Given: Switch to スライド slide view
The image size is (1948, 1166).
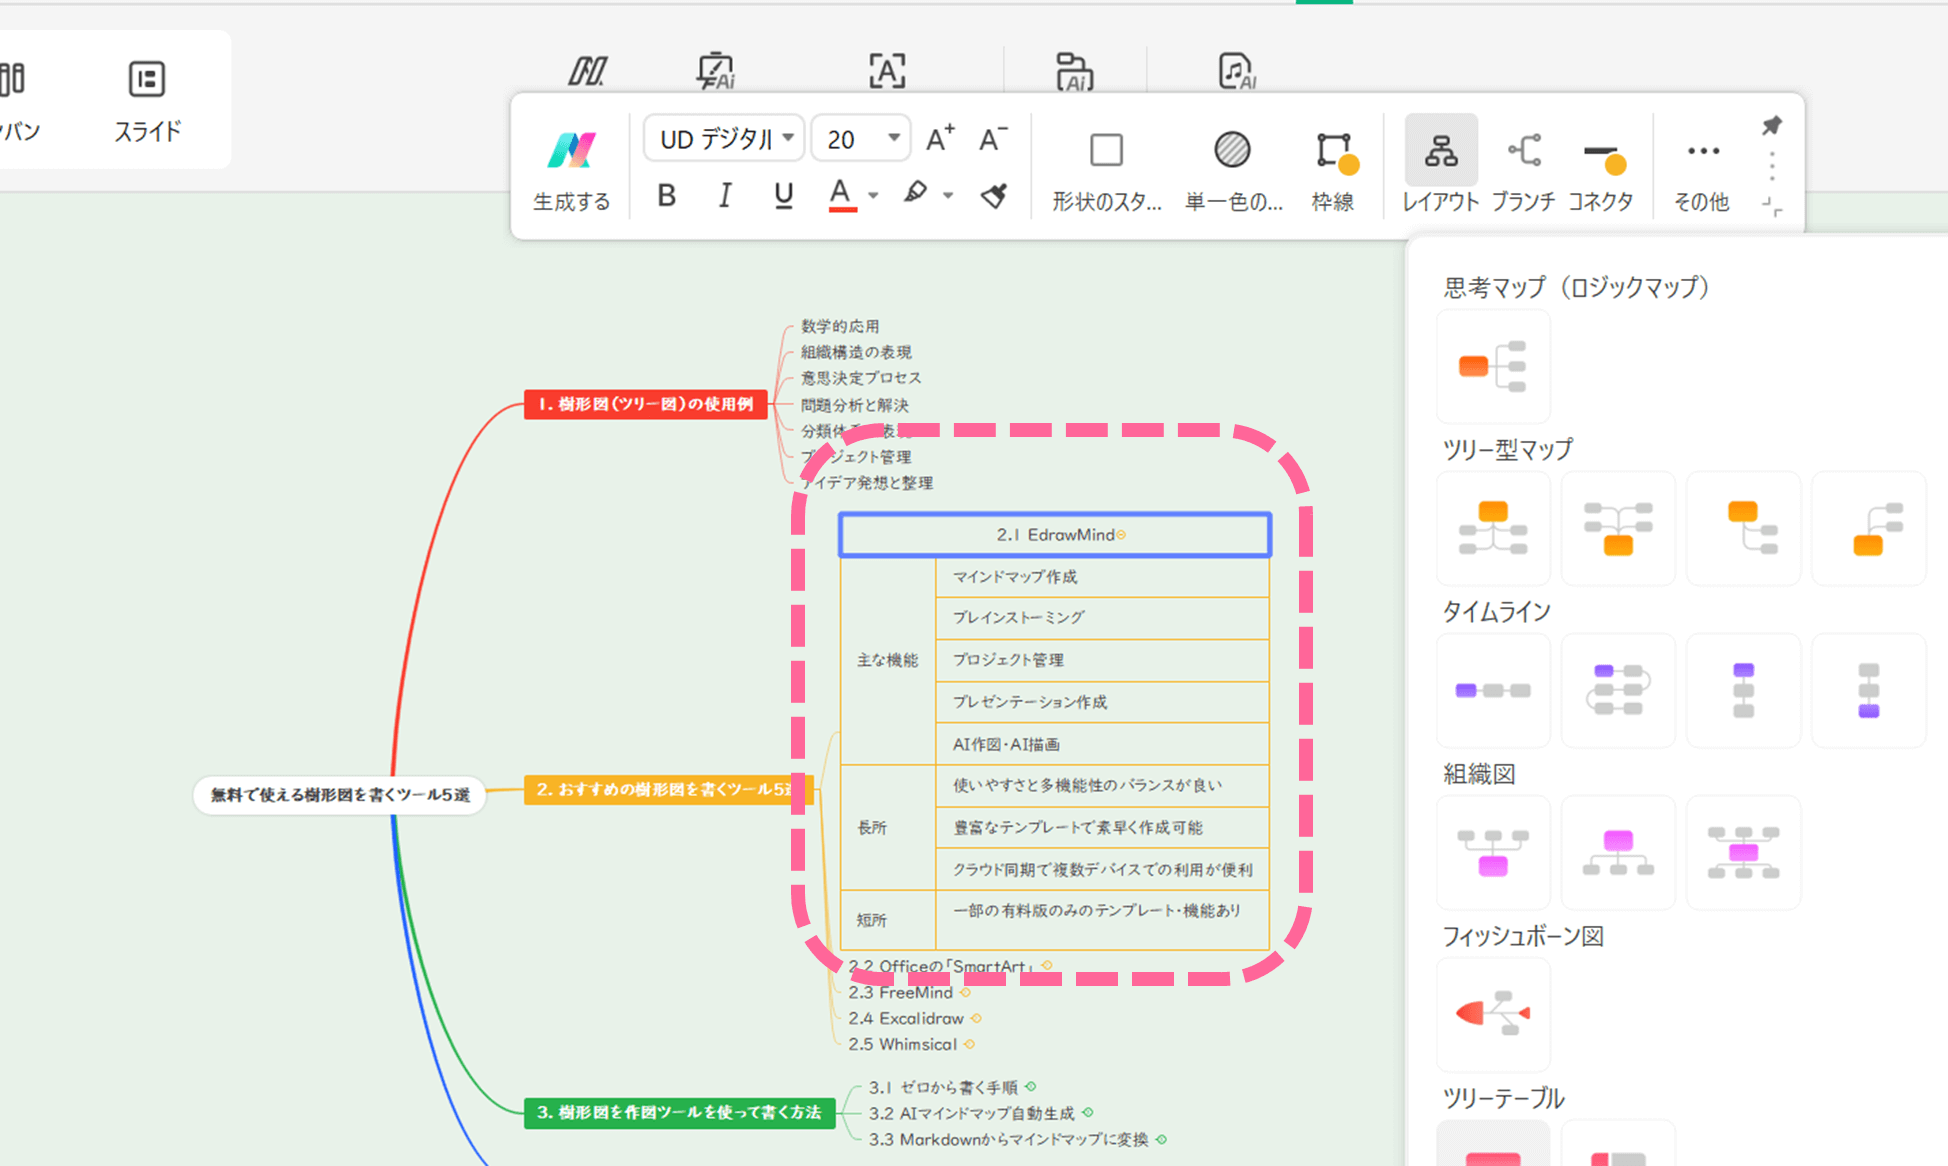Looking at the screenshot, I should [147, 100].
